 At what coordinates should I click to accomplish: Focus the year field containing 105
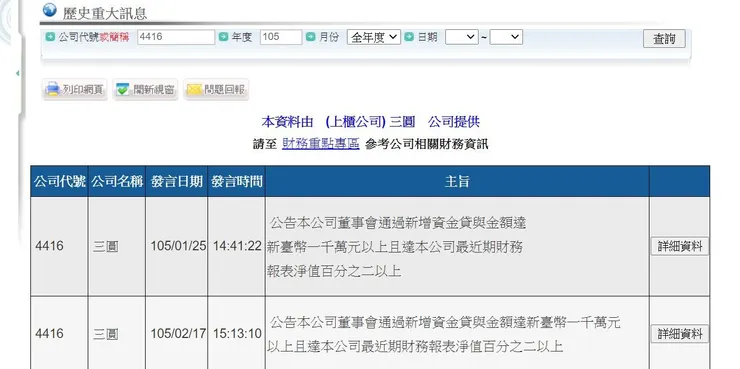click(x=281, y=37)
